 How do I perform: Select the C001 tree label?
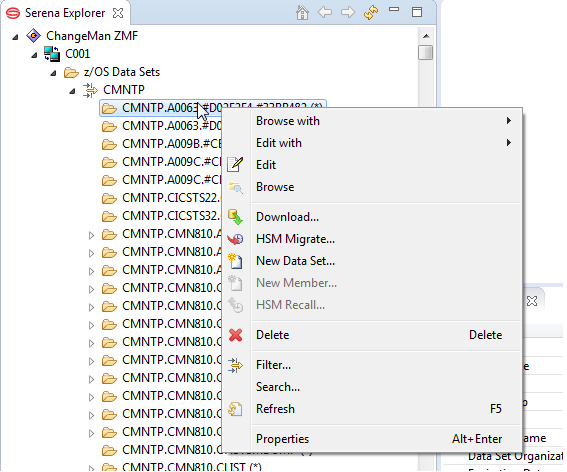77,54
